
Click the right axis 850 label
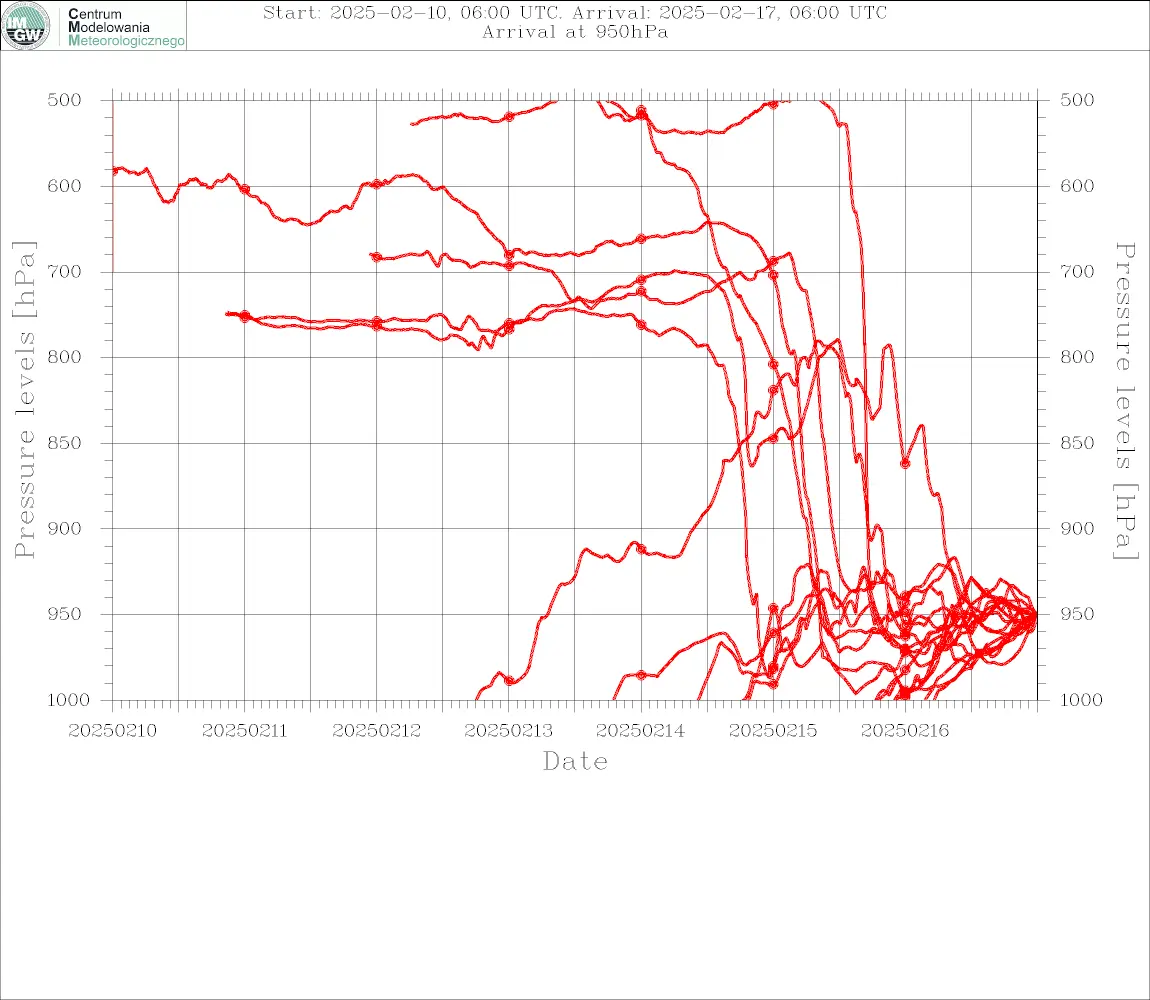pos(1077,443)
